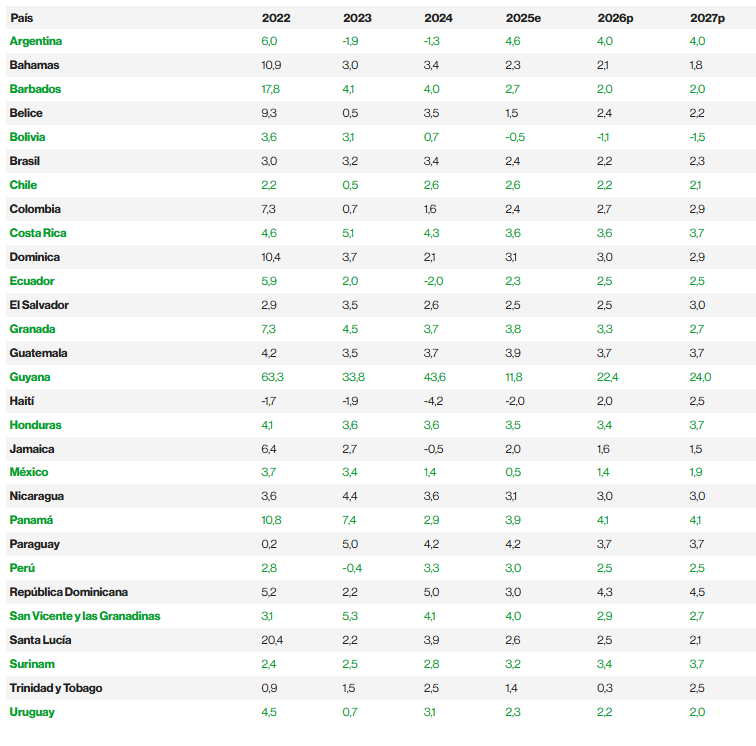The height and width of the screenshot is (746, 756).
Task: Click the 2025e column header
Action: click(523, 18)
